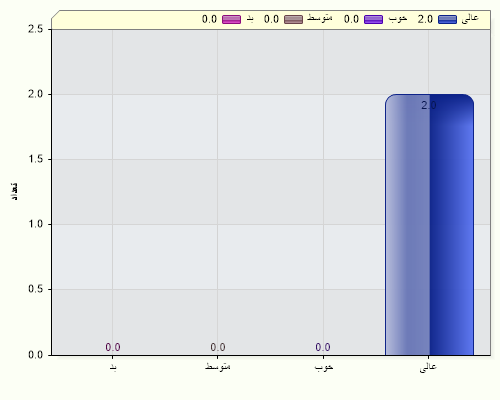Click the magenta بد legend swatch
The width and height of the screenshot is (500, 400).
[x=231, y=19]
